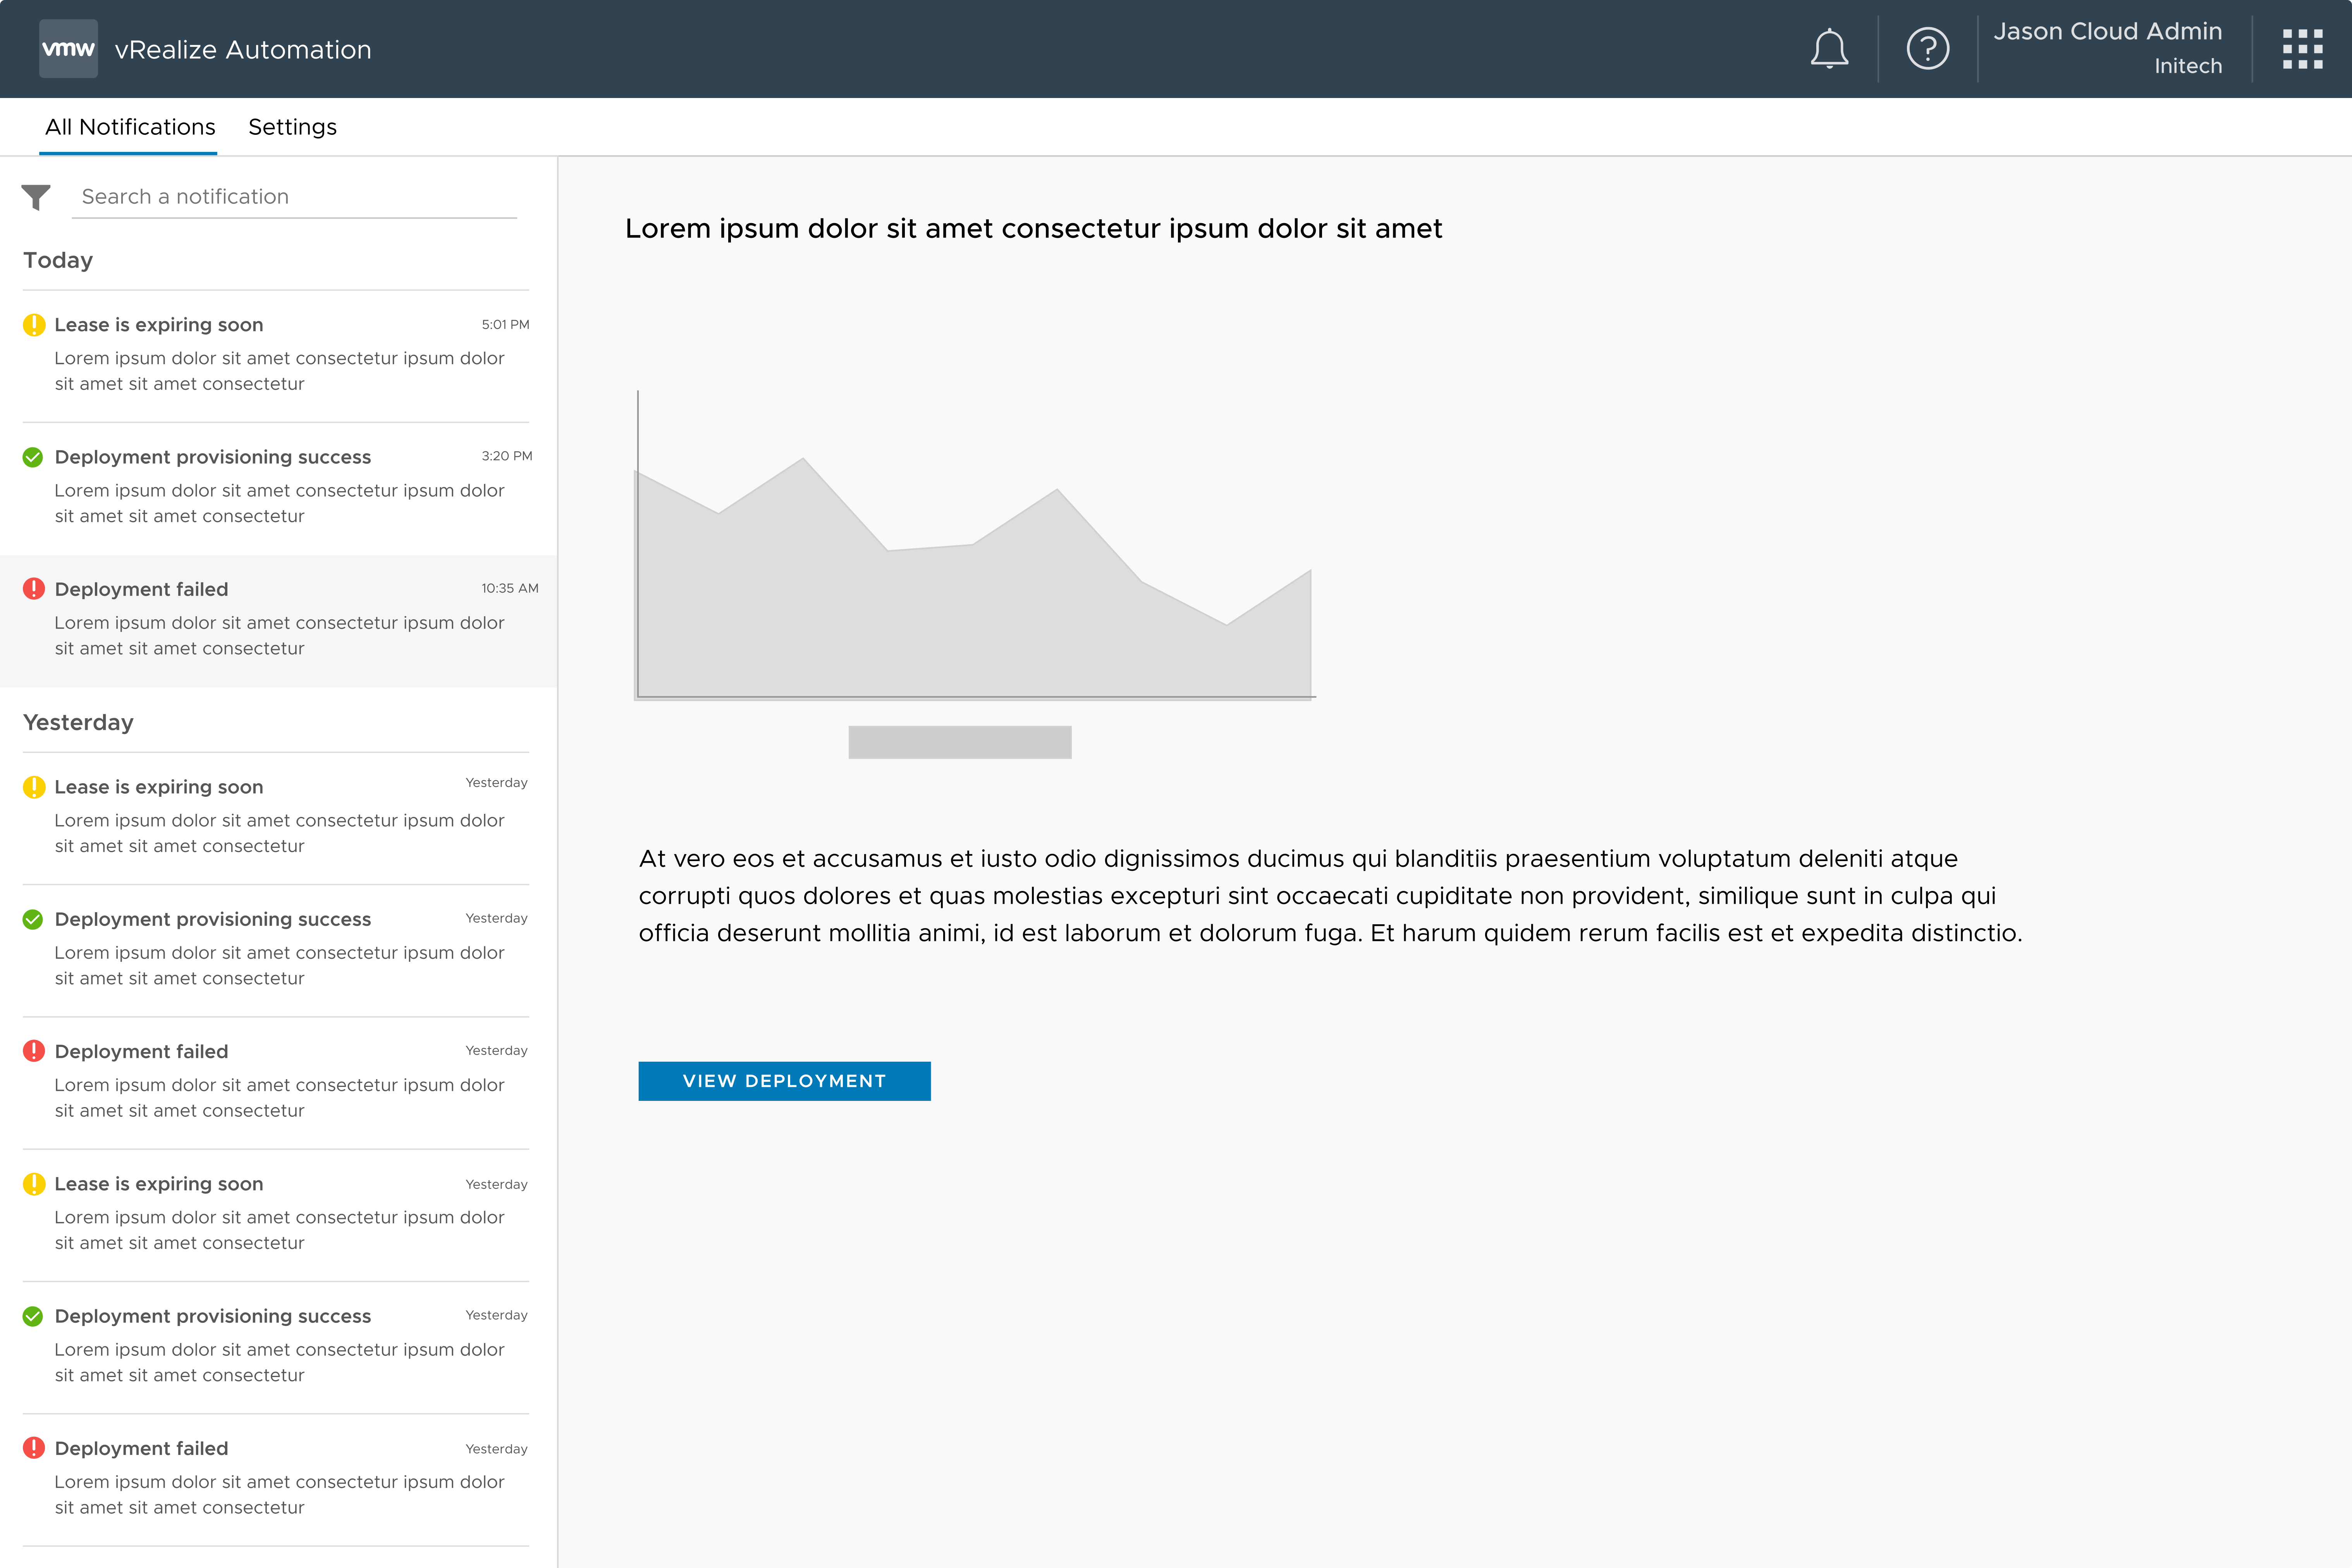This screenshot has width=2352, height=1568.
Task: Open the apps grid switcher
Action: 2302,48
